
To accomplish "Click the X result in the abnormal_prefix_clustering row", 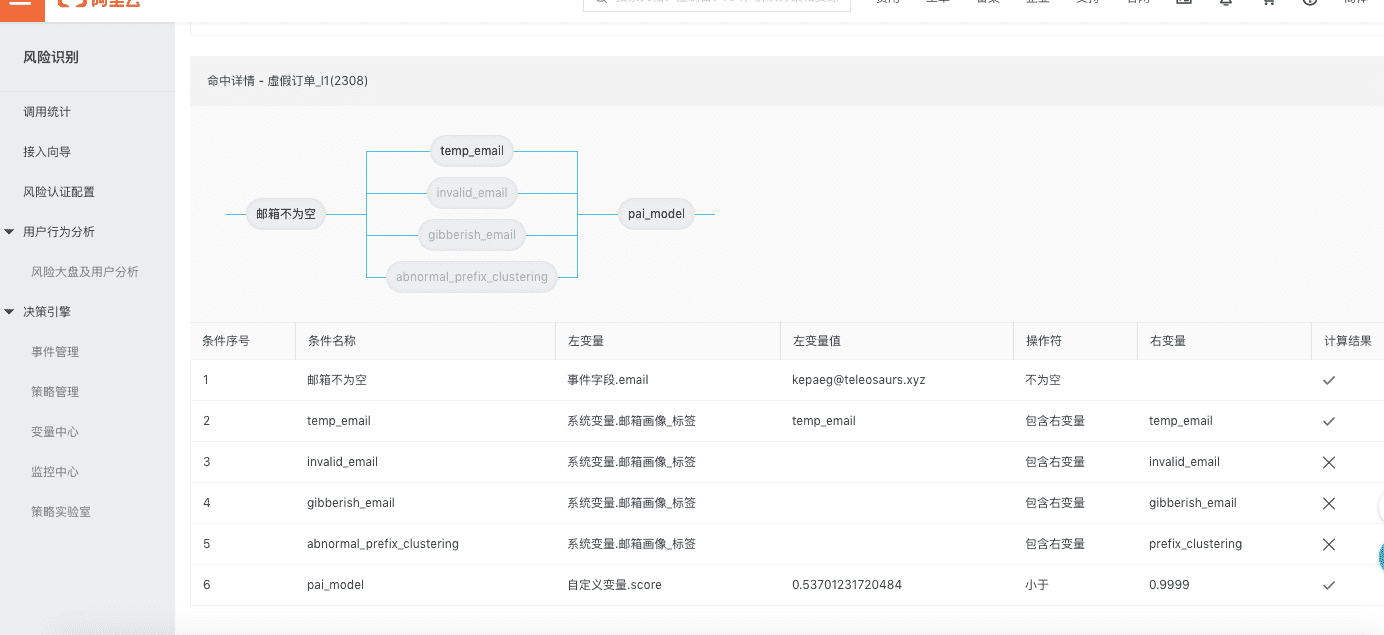I will [1328, 544].
